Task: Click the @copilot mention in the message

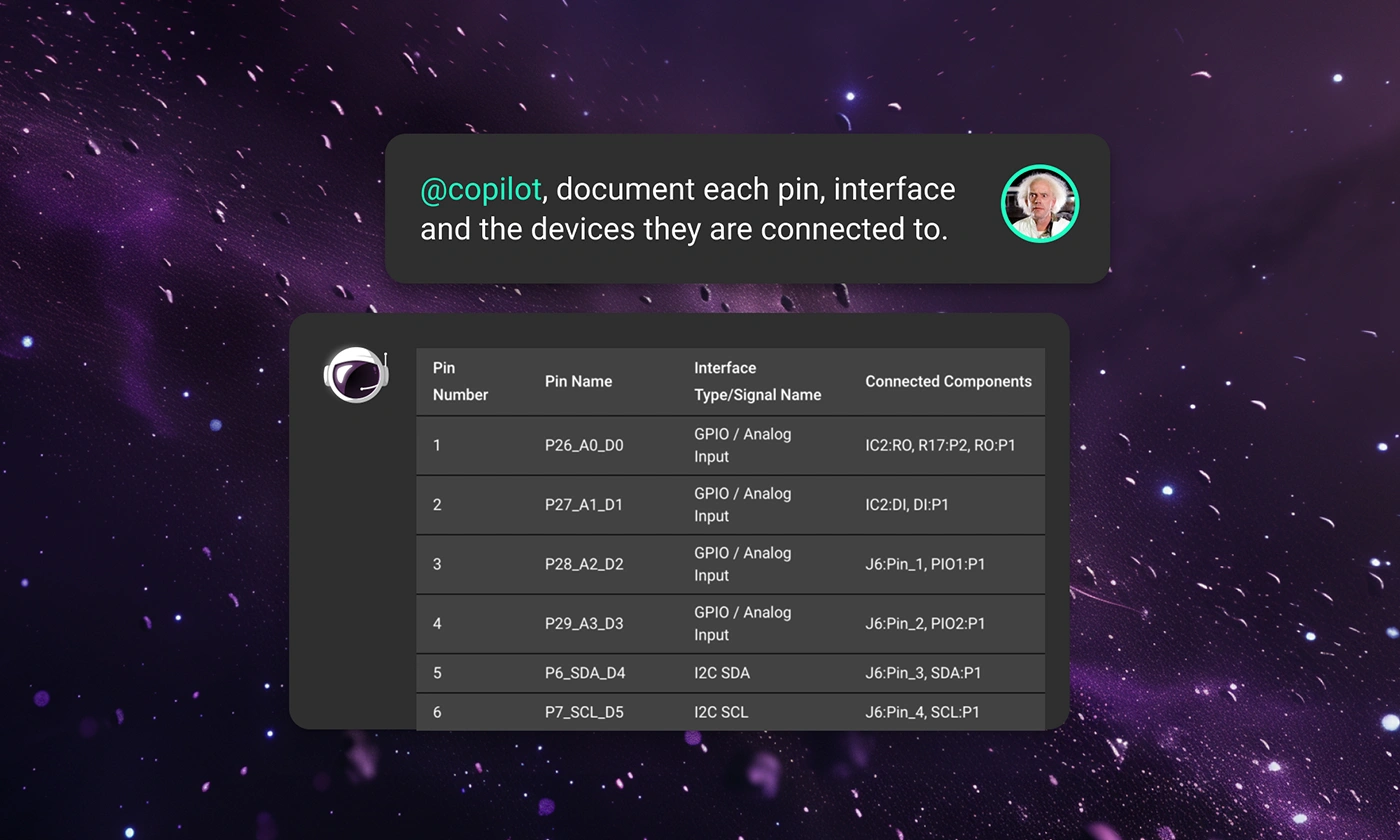Action: tap(480, 189)
